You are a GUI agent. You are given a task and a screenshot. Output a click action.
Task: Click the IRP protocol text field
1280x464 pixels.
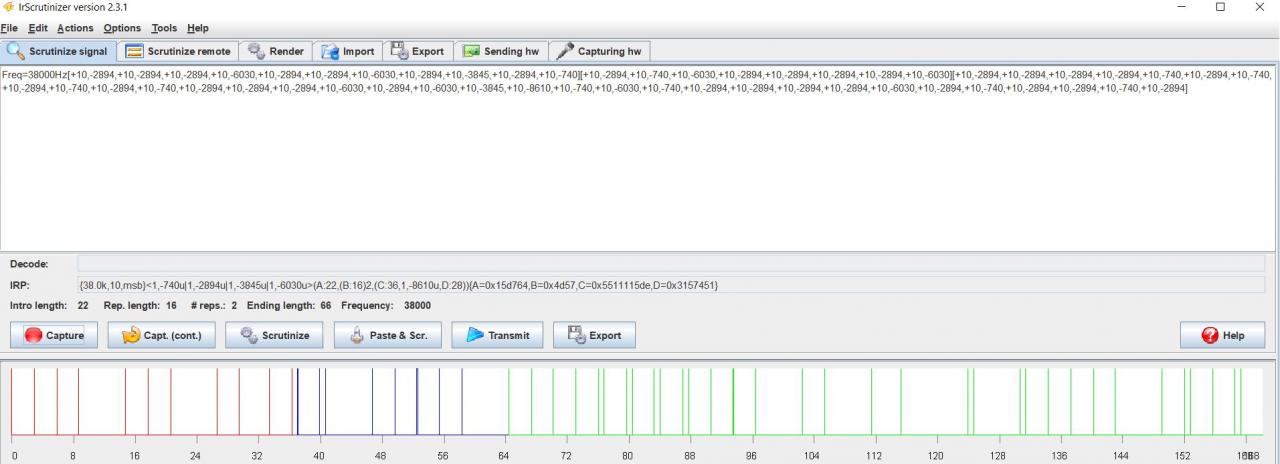click(x=671, y=285)
